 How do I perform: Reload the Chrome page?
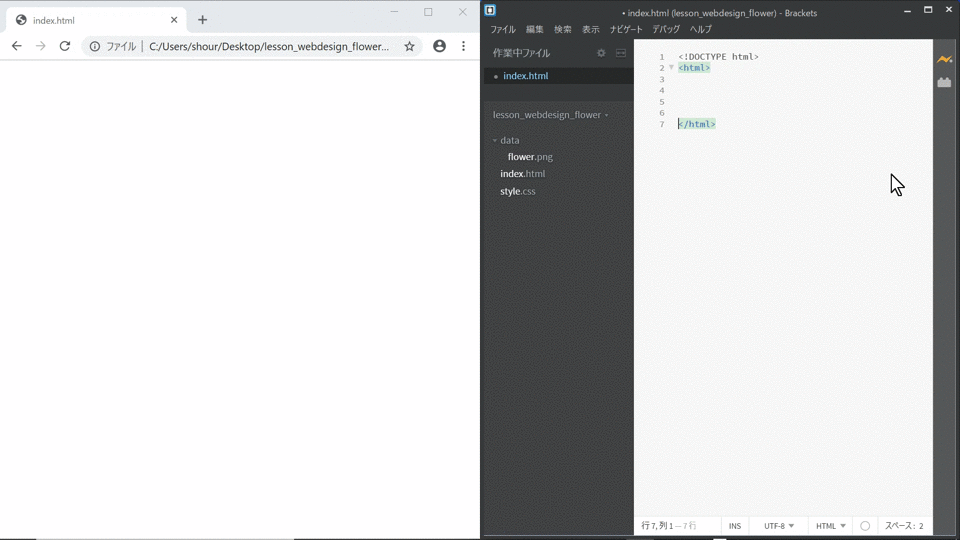tap(65, 46)
